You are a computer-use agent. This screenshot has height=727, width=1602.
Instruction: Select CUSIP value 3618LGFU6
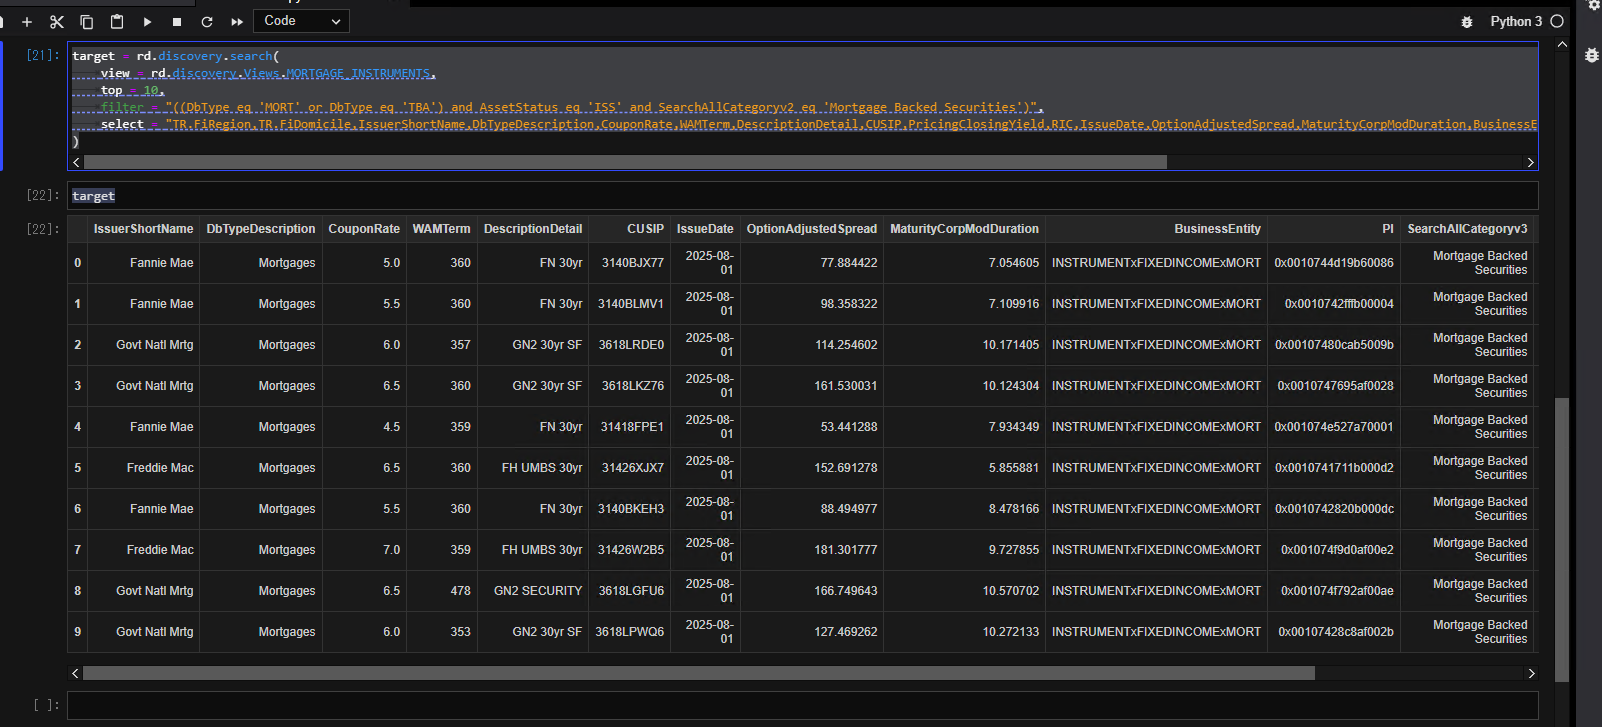631,591
